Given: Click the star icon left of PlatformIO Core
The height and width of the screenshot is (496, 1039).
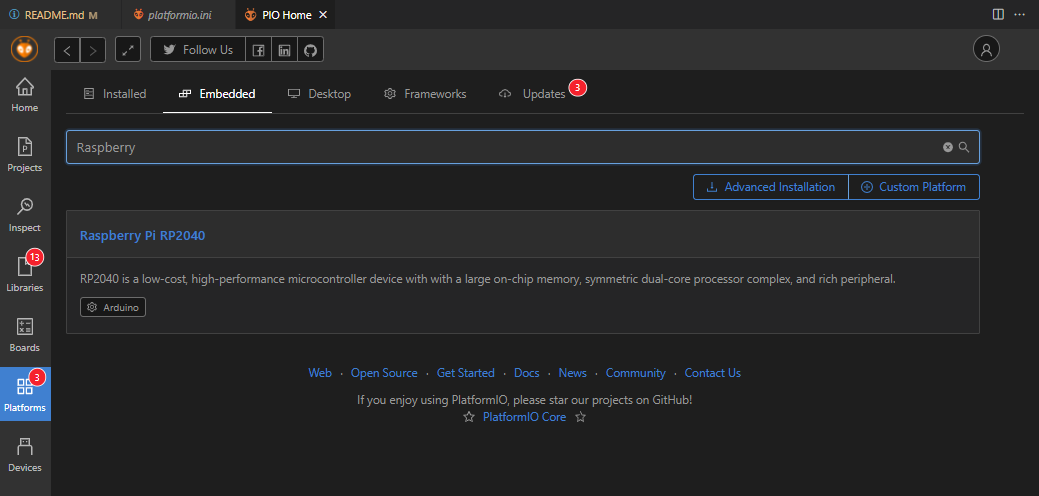Looking at the screenshot, I should tap(469, 417).
